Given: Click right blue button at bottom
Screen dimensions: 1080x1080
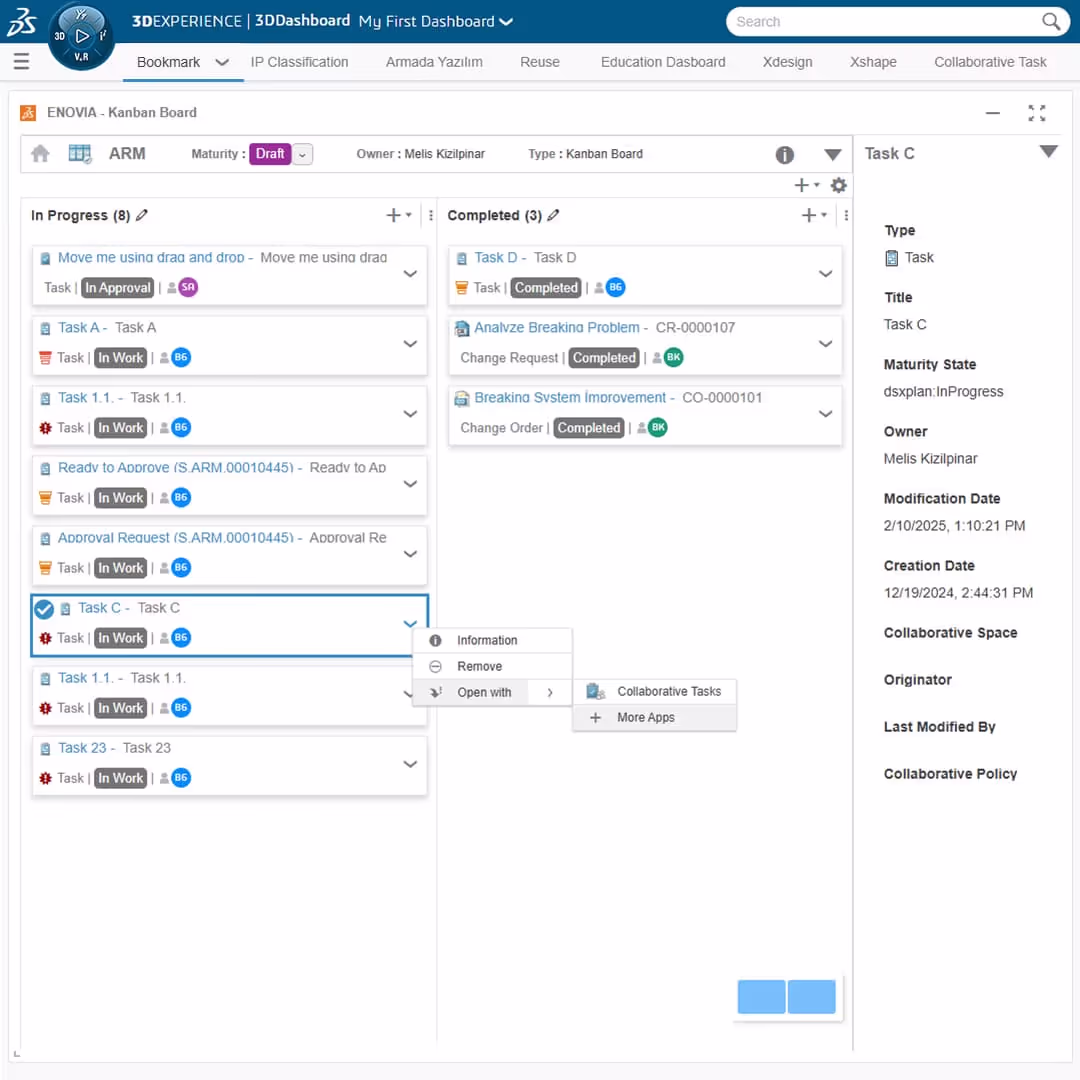Looking at the screenshot, I should click(811, 996).
